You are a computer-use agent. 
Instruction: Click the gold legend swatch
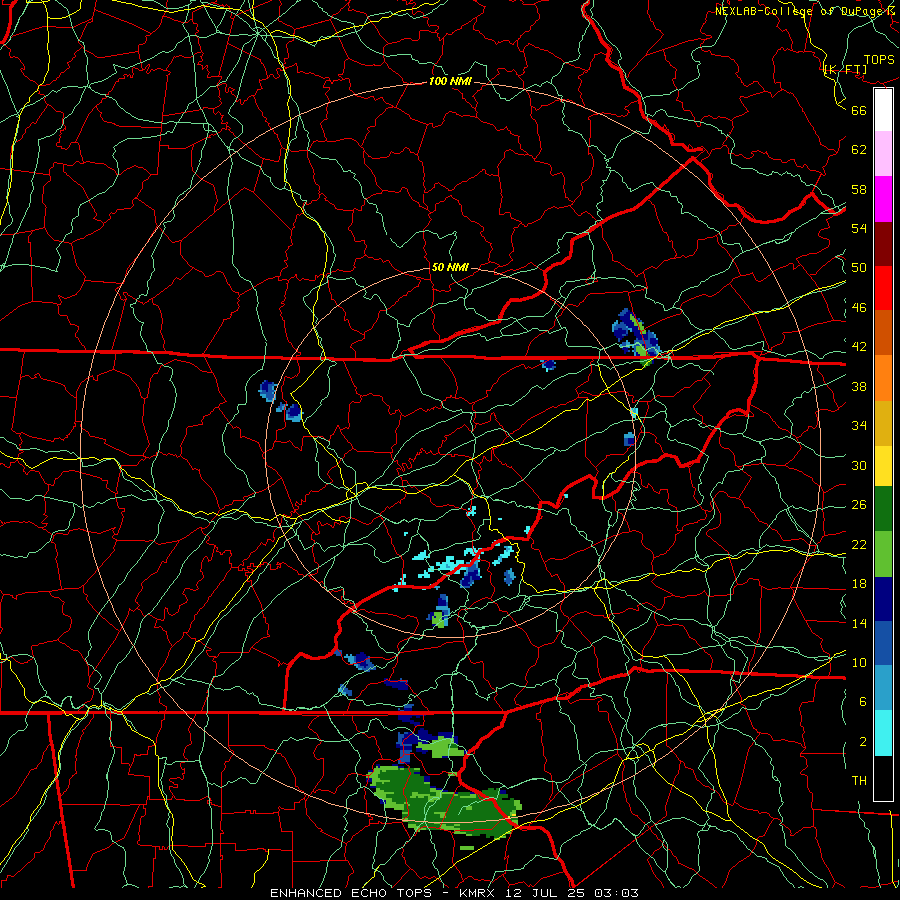883,422
